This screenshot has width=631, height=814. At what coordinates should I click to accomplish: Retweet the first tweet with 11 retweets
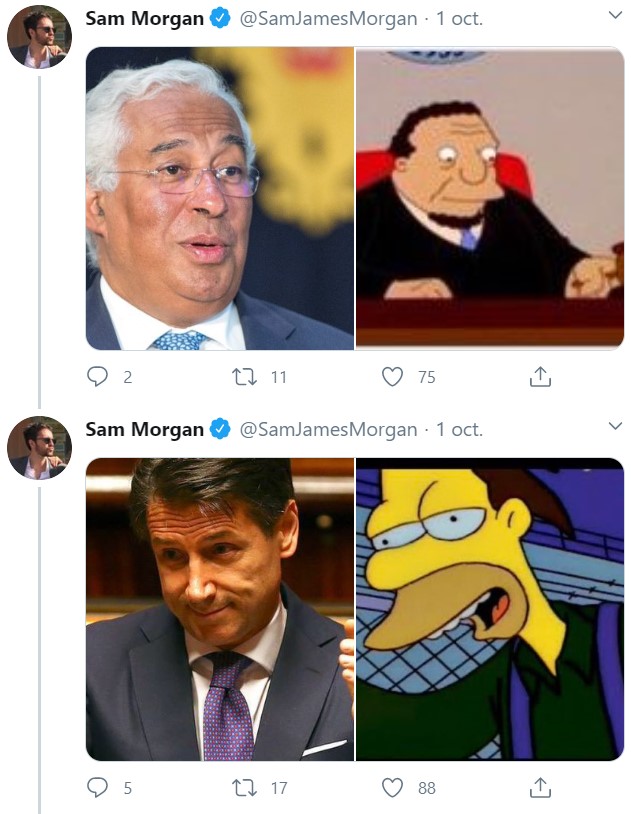pyautogui.click(x=244, y=377)
